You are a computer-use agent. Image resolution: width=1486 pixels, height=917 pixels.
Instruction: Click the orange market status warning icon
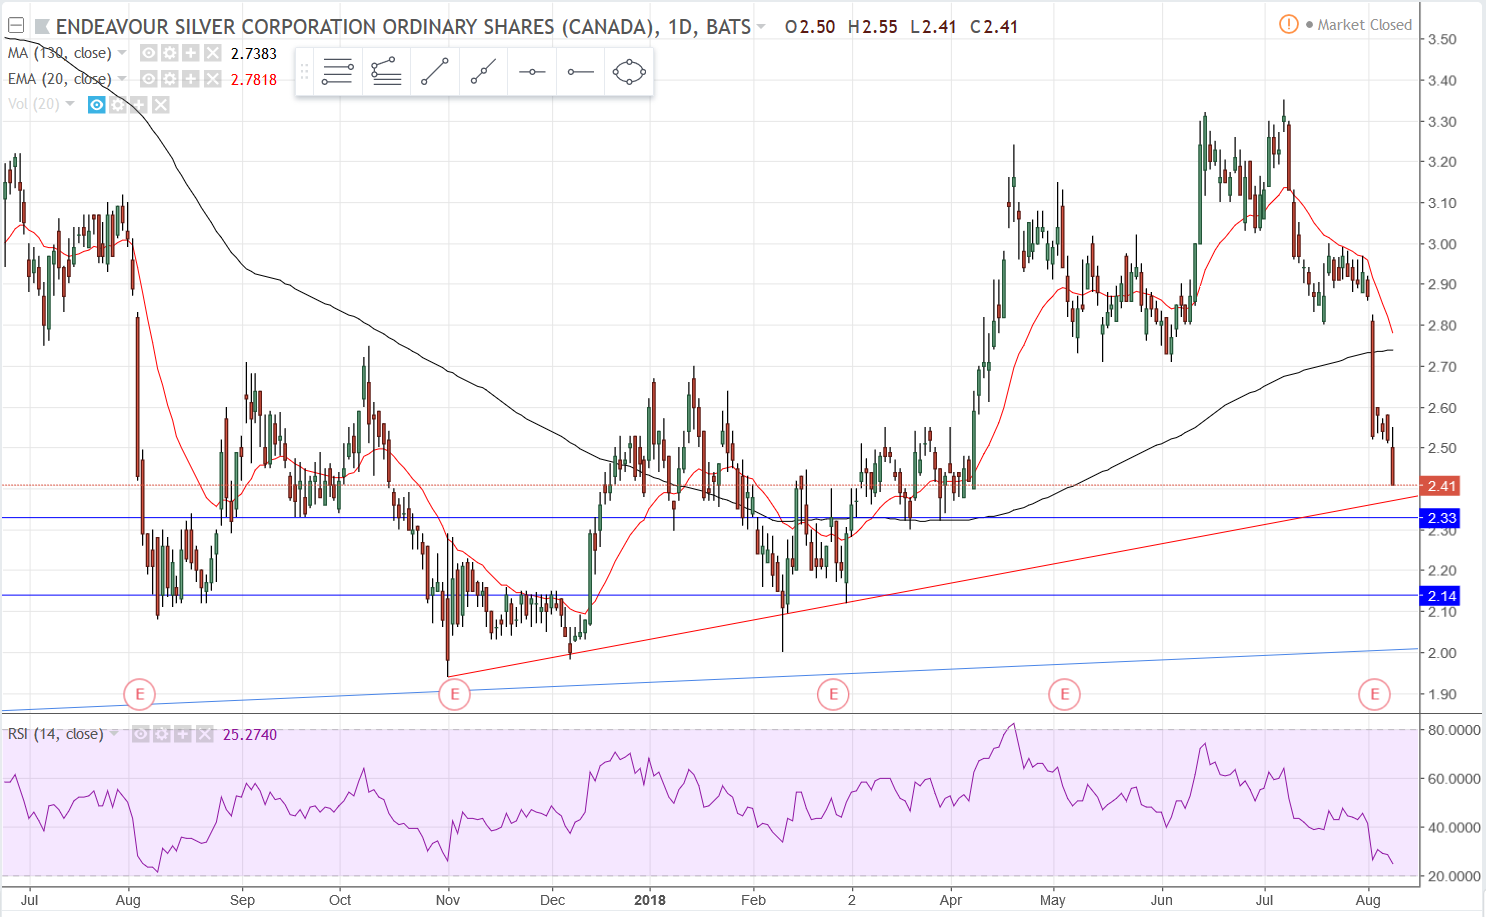pos(1289,24)
